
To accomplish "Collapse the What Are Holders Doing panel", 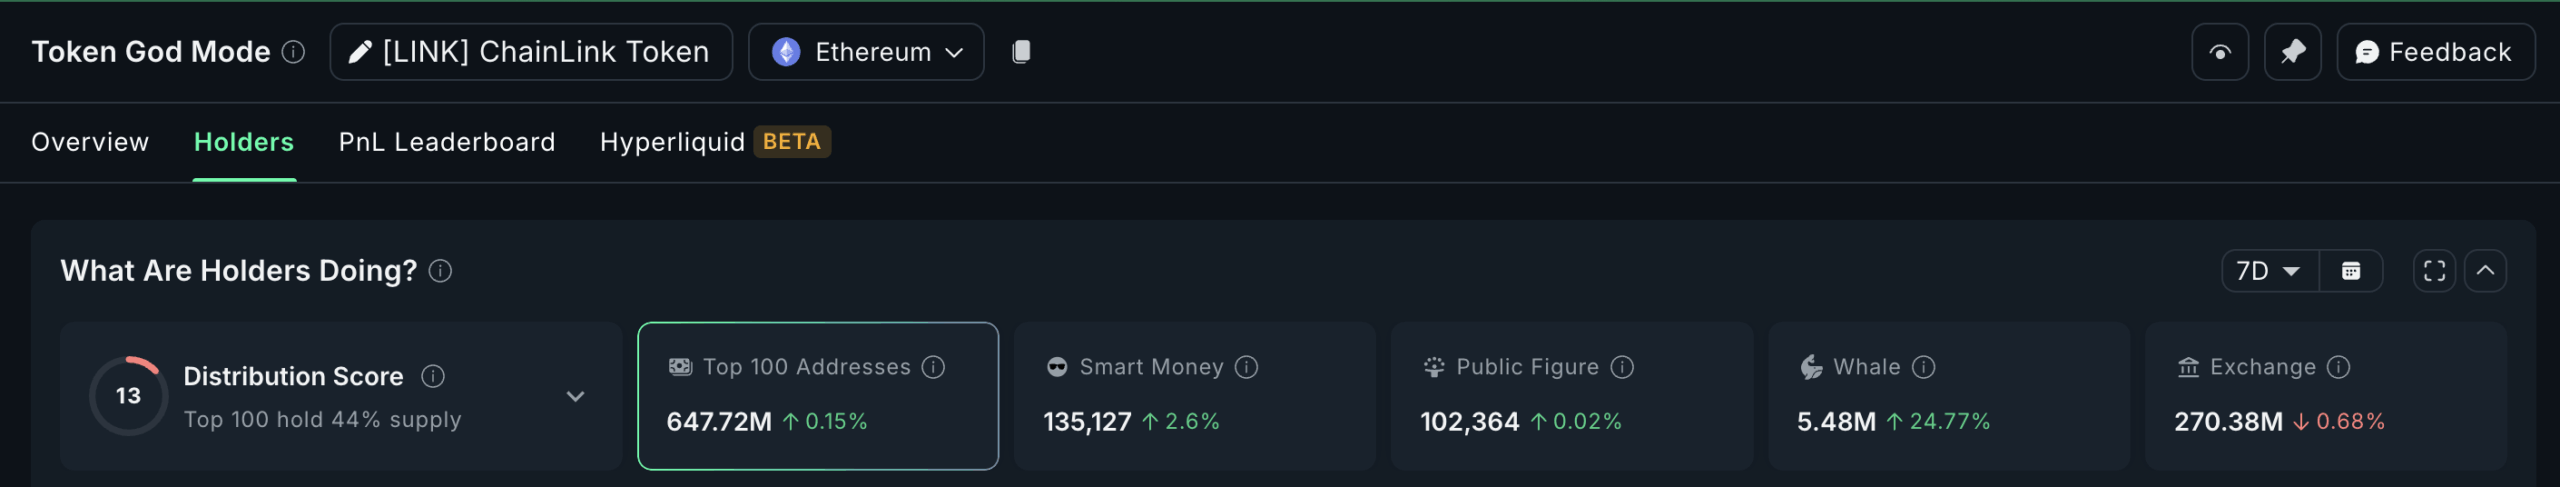I will (2485, 271).
